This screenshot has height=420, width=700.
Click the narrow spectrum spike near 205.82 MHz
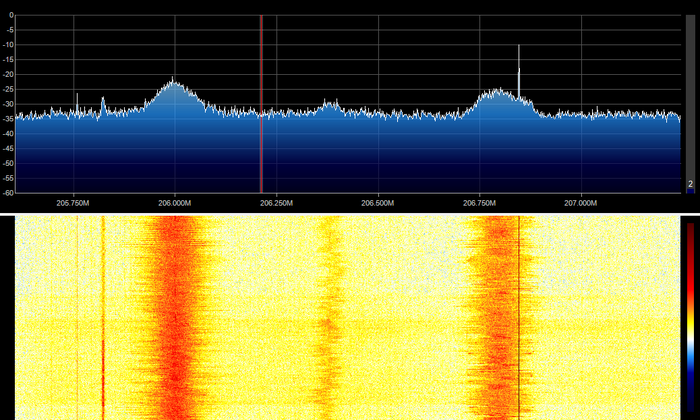[103, 101]
